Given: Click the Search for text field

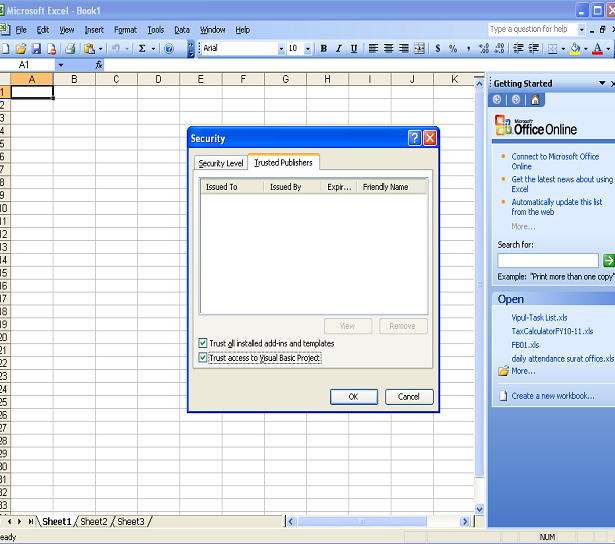Looking at the screenshot, I should [547, 260].
